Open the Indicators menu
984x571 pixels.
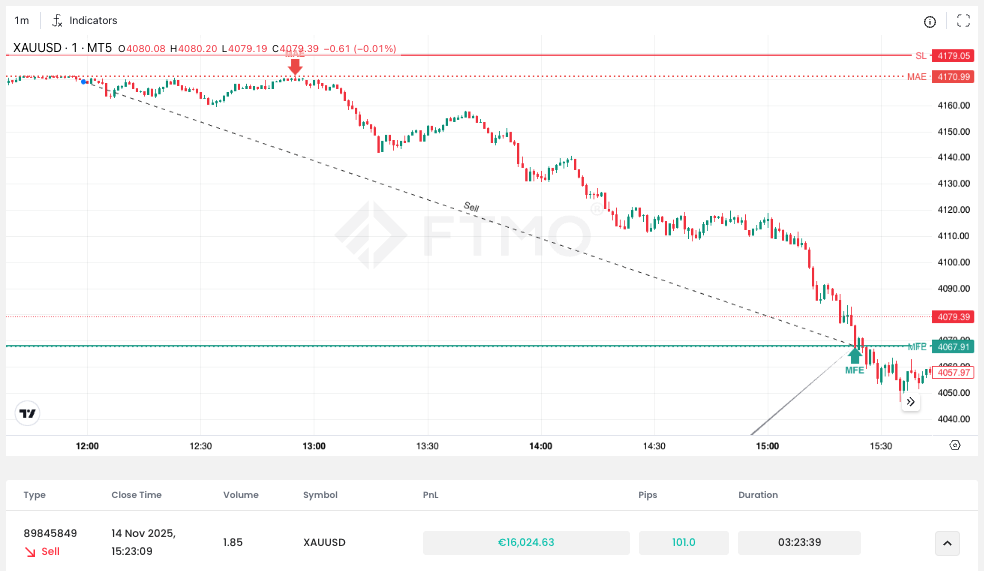tap(84, 21)
